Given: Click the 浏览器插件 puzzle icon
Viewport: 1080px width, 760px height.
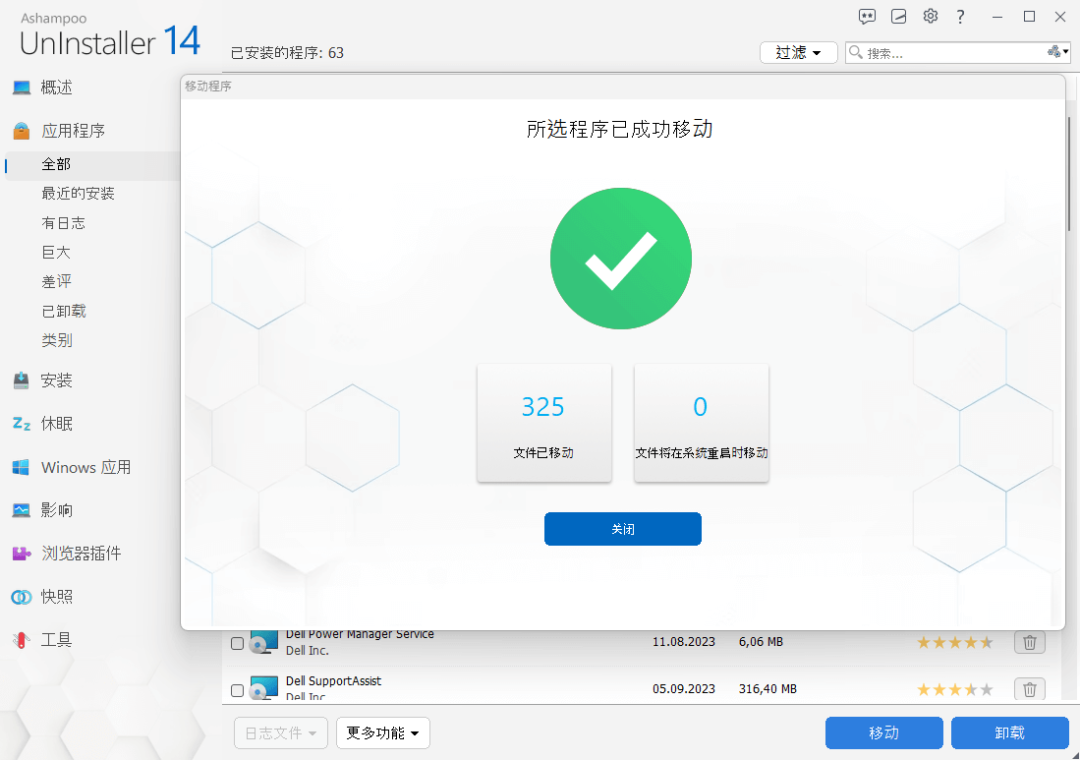Looking at the screenshot, I should (21, 553).
